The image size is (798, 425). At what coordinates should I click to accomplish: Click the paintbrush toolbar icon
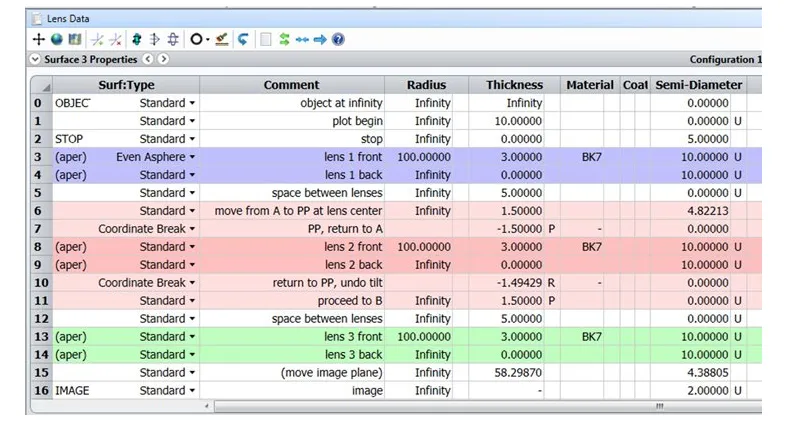(x=221, y=39)
